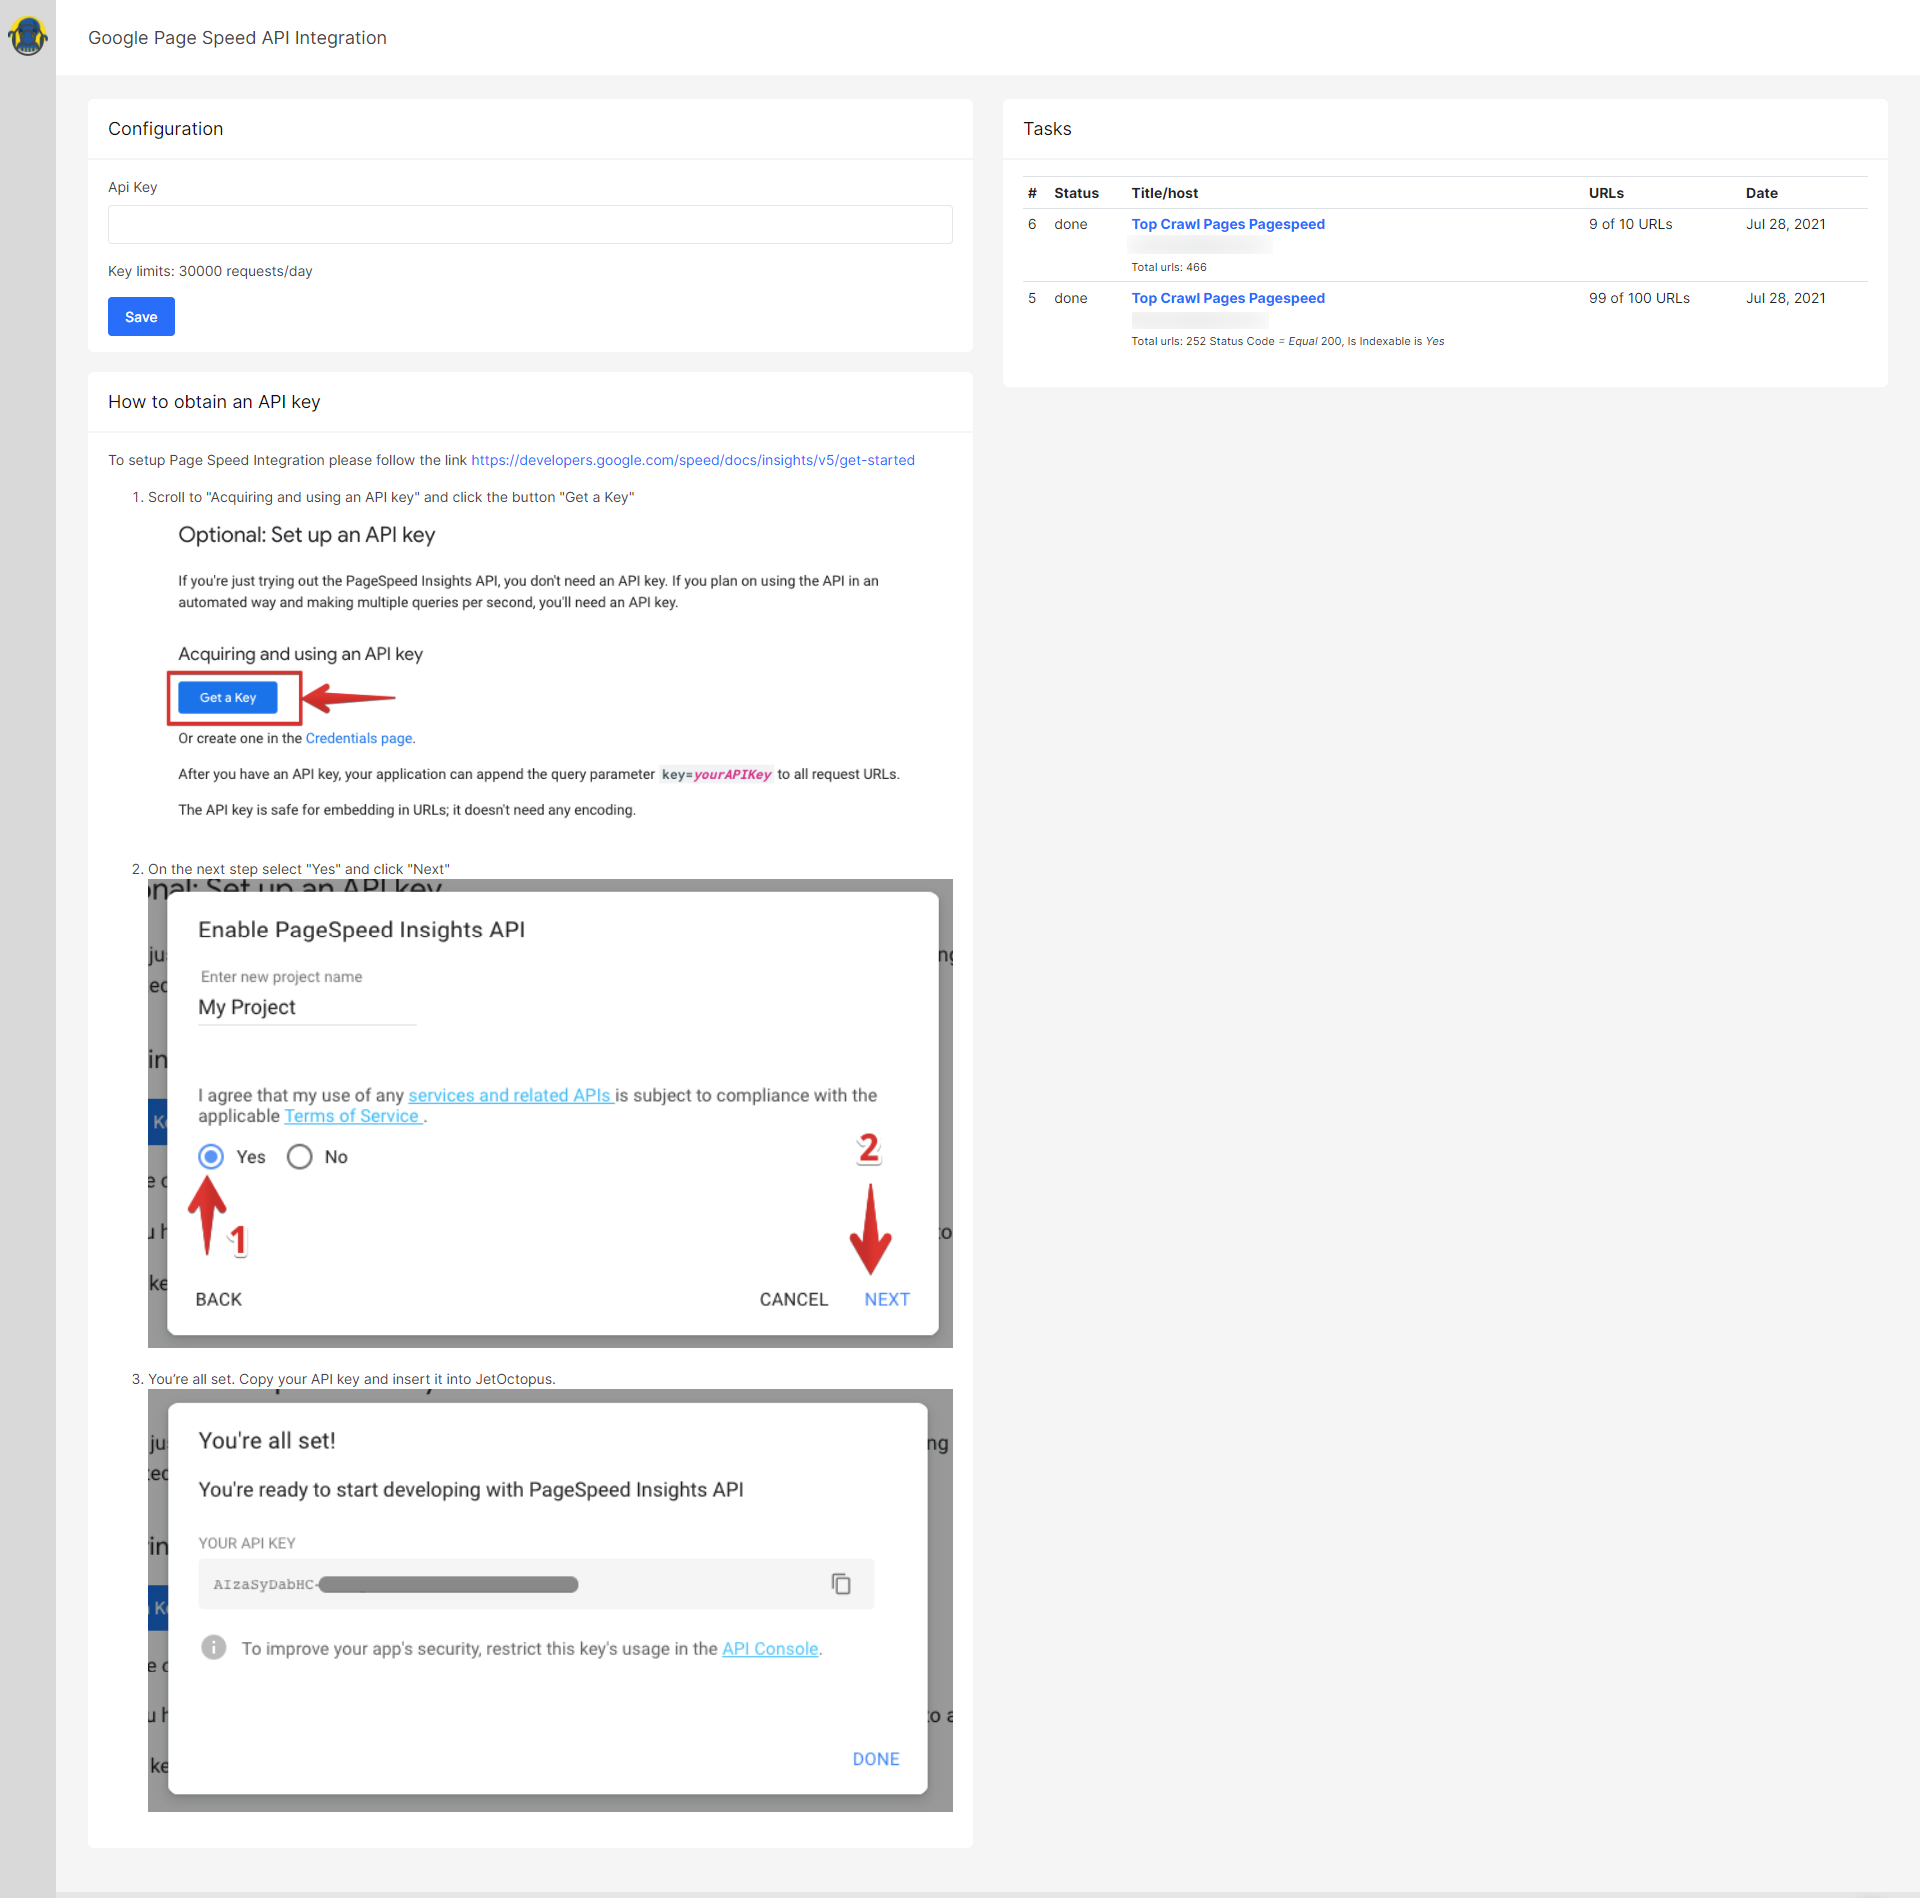Select the Yes radio button

(211, 1157)
